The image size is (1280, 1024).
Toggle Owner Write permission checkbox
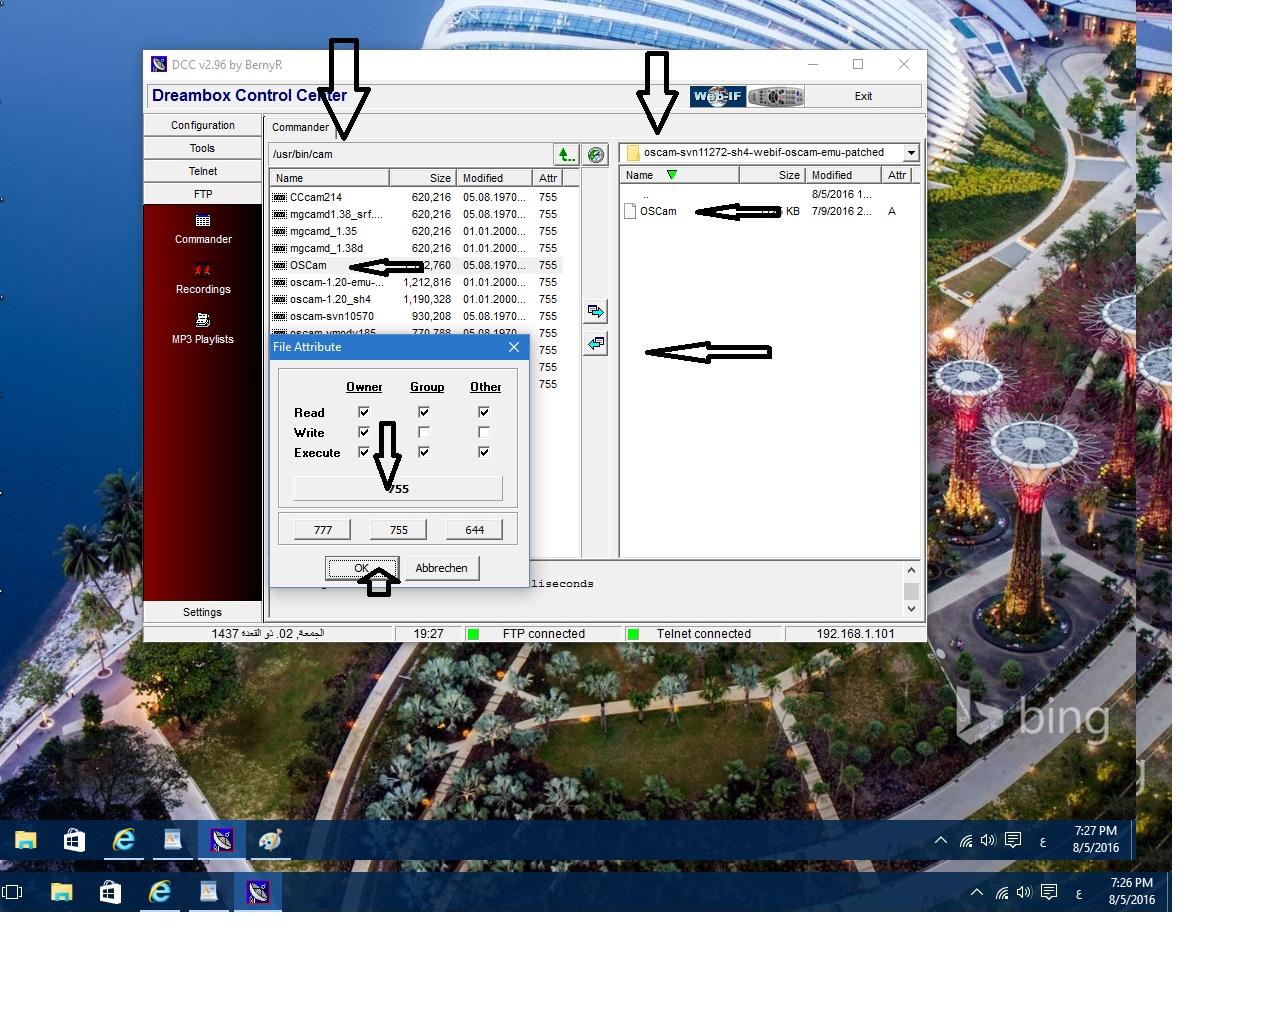(x=364, y=432)
